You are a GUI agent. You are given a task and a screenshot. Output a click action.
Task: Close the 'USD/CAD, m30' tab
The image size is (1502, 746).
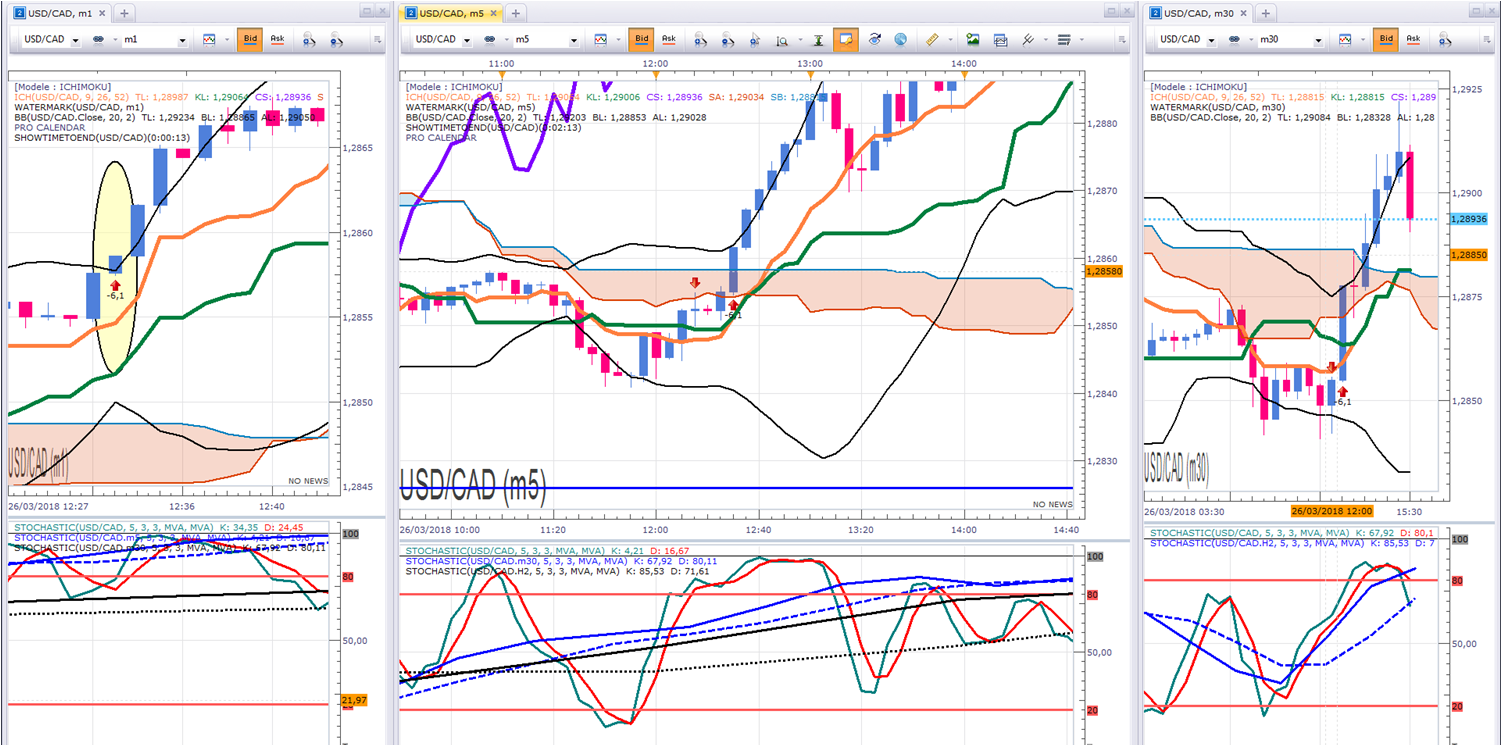(1241, 13)
